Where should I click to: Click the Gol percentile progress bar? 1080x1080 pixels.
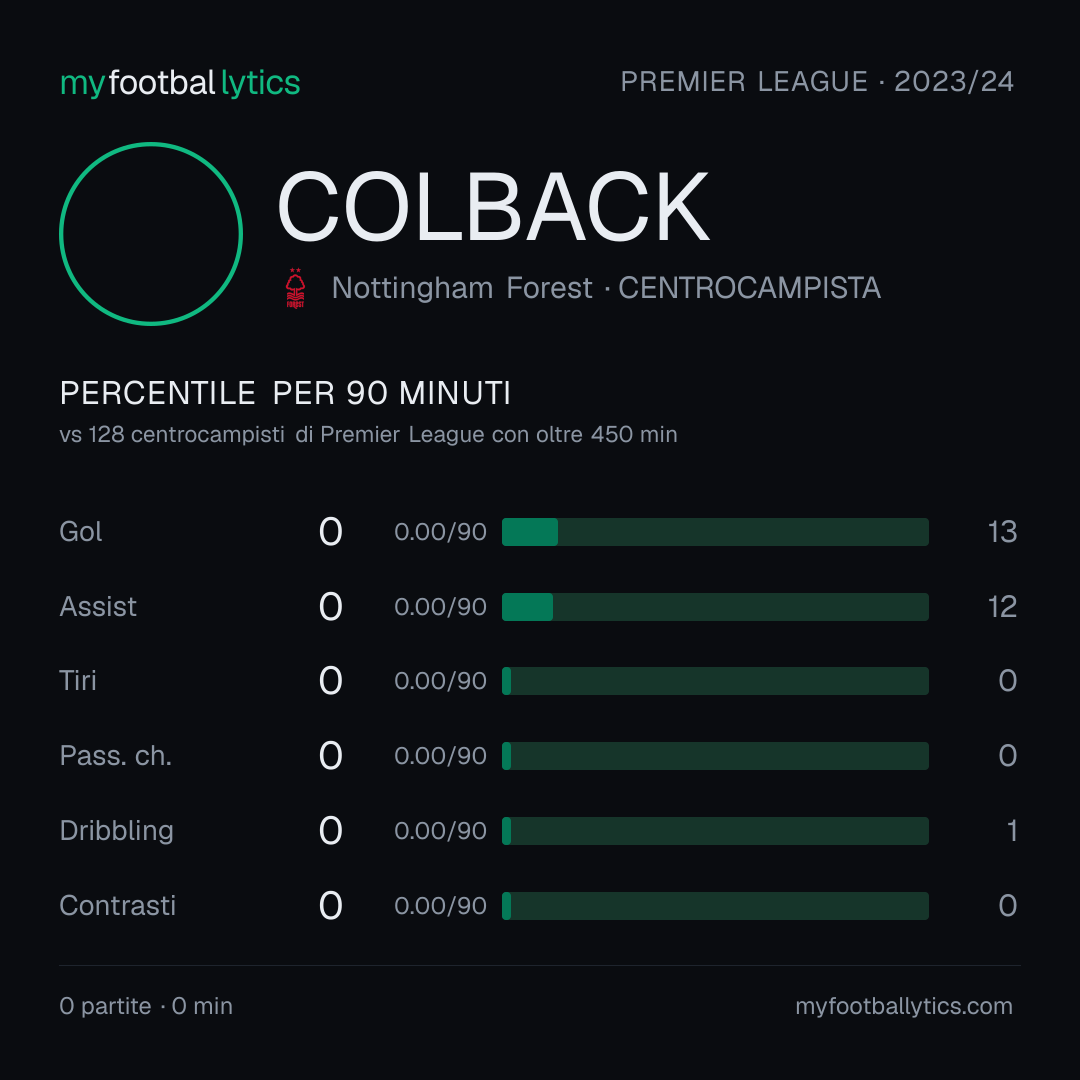click(715, 532)
